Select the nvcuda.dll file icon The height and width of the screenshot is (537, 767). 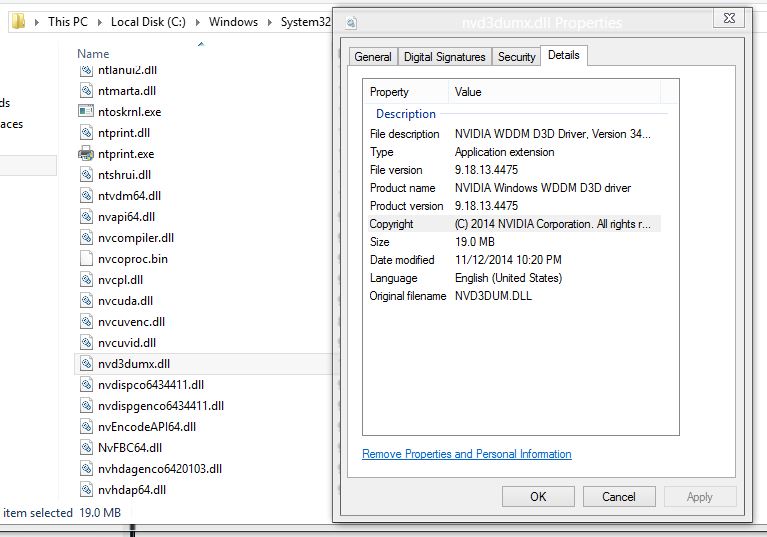pos(86,301)
